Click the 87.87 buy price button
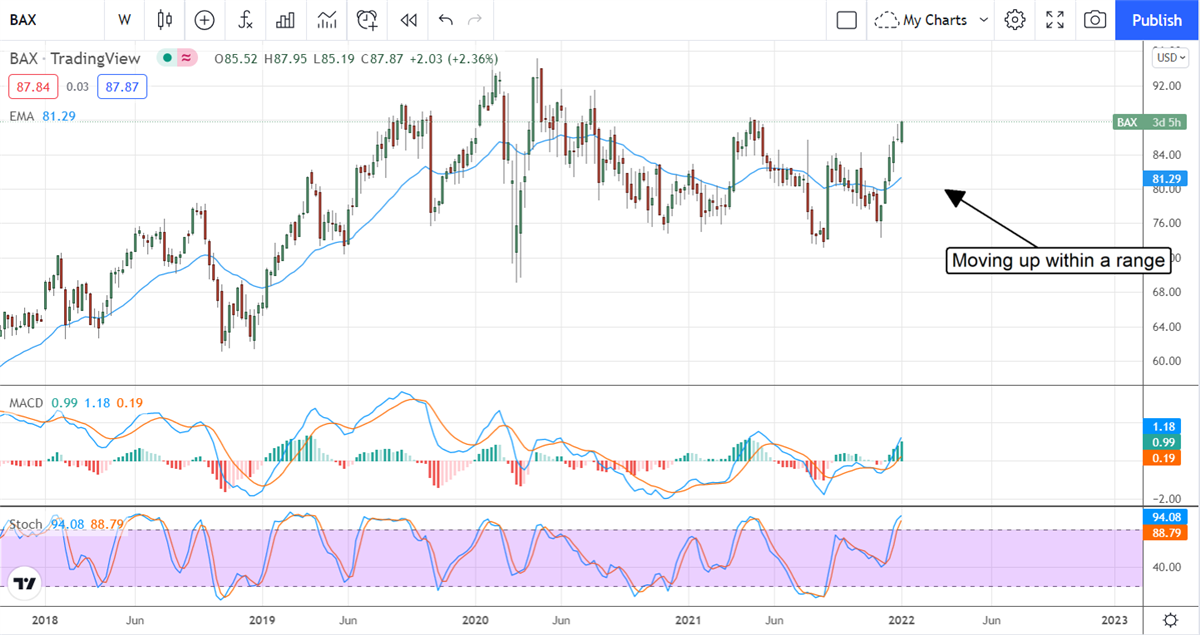 (122, 87)
